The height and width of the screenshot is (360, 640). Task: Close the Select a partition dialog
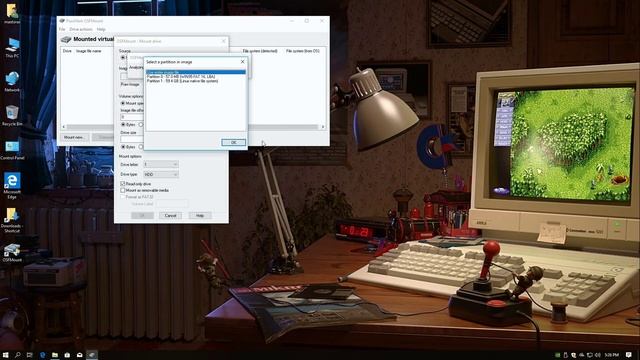pyautogui.click(x=242, y=62)
